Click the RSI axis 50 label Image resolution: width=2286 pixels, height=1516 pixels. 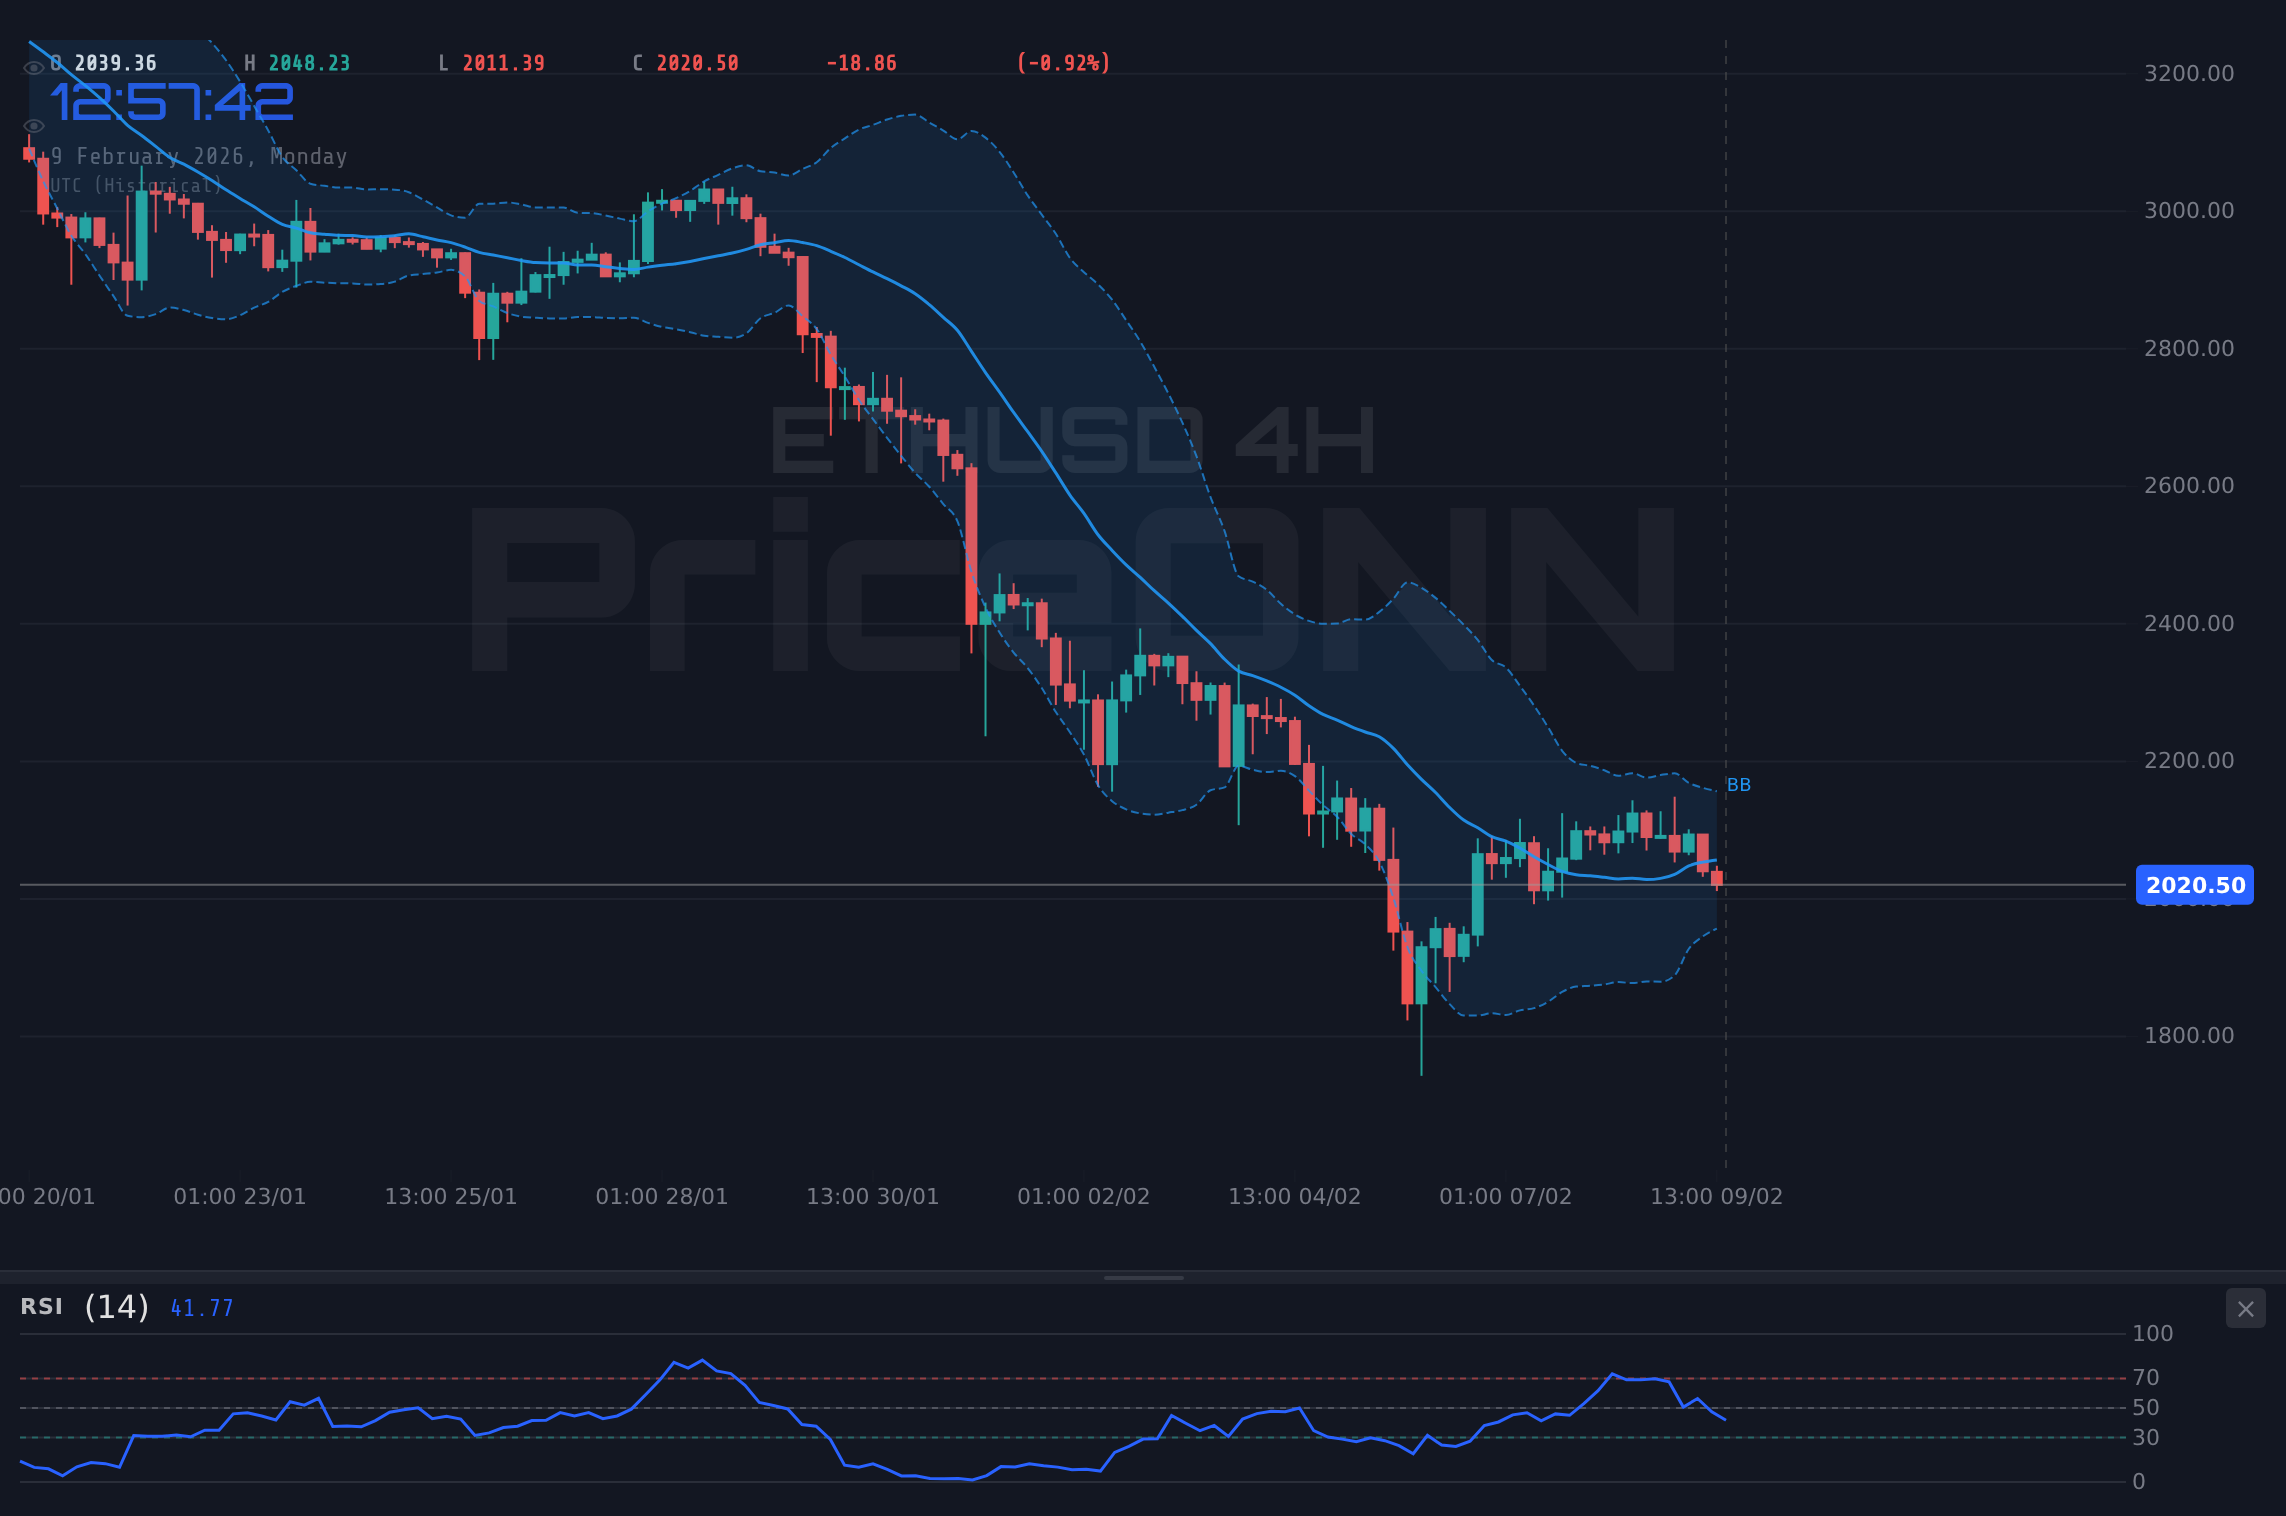pos(2146,1408)
